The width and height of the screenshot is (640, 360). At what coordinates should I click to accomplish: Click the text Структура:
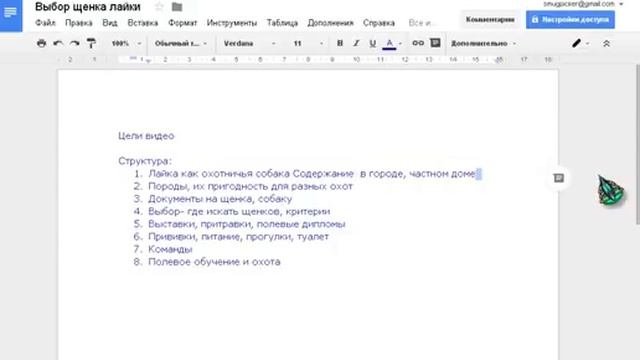145,161
